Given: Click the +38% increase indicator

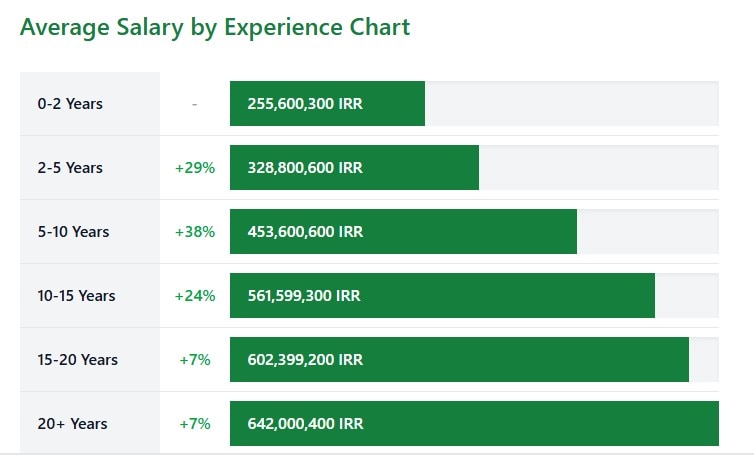Looking at the screenshot, I should click(x=195, y=232).
